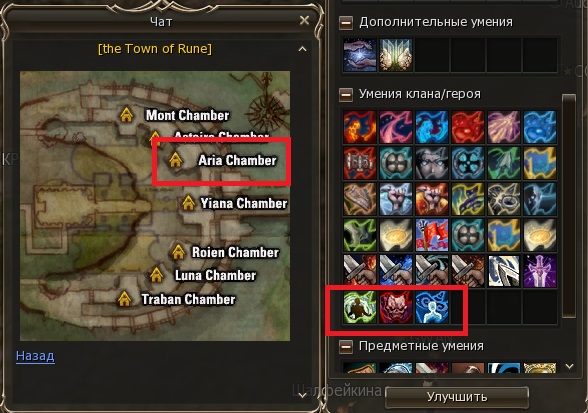Screen dimensions: 588x413
Task: Click the Назад link
Action: point(35,356)
